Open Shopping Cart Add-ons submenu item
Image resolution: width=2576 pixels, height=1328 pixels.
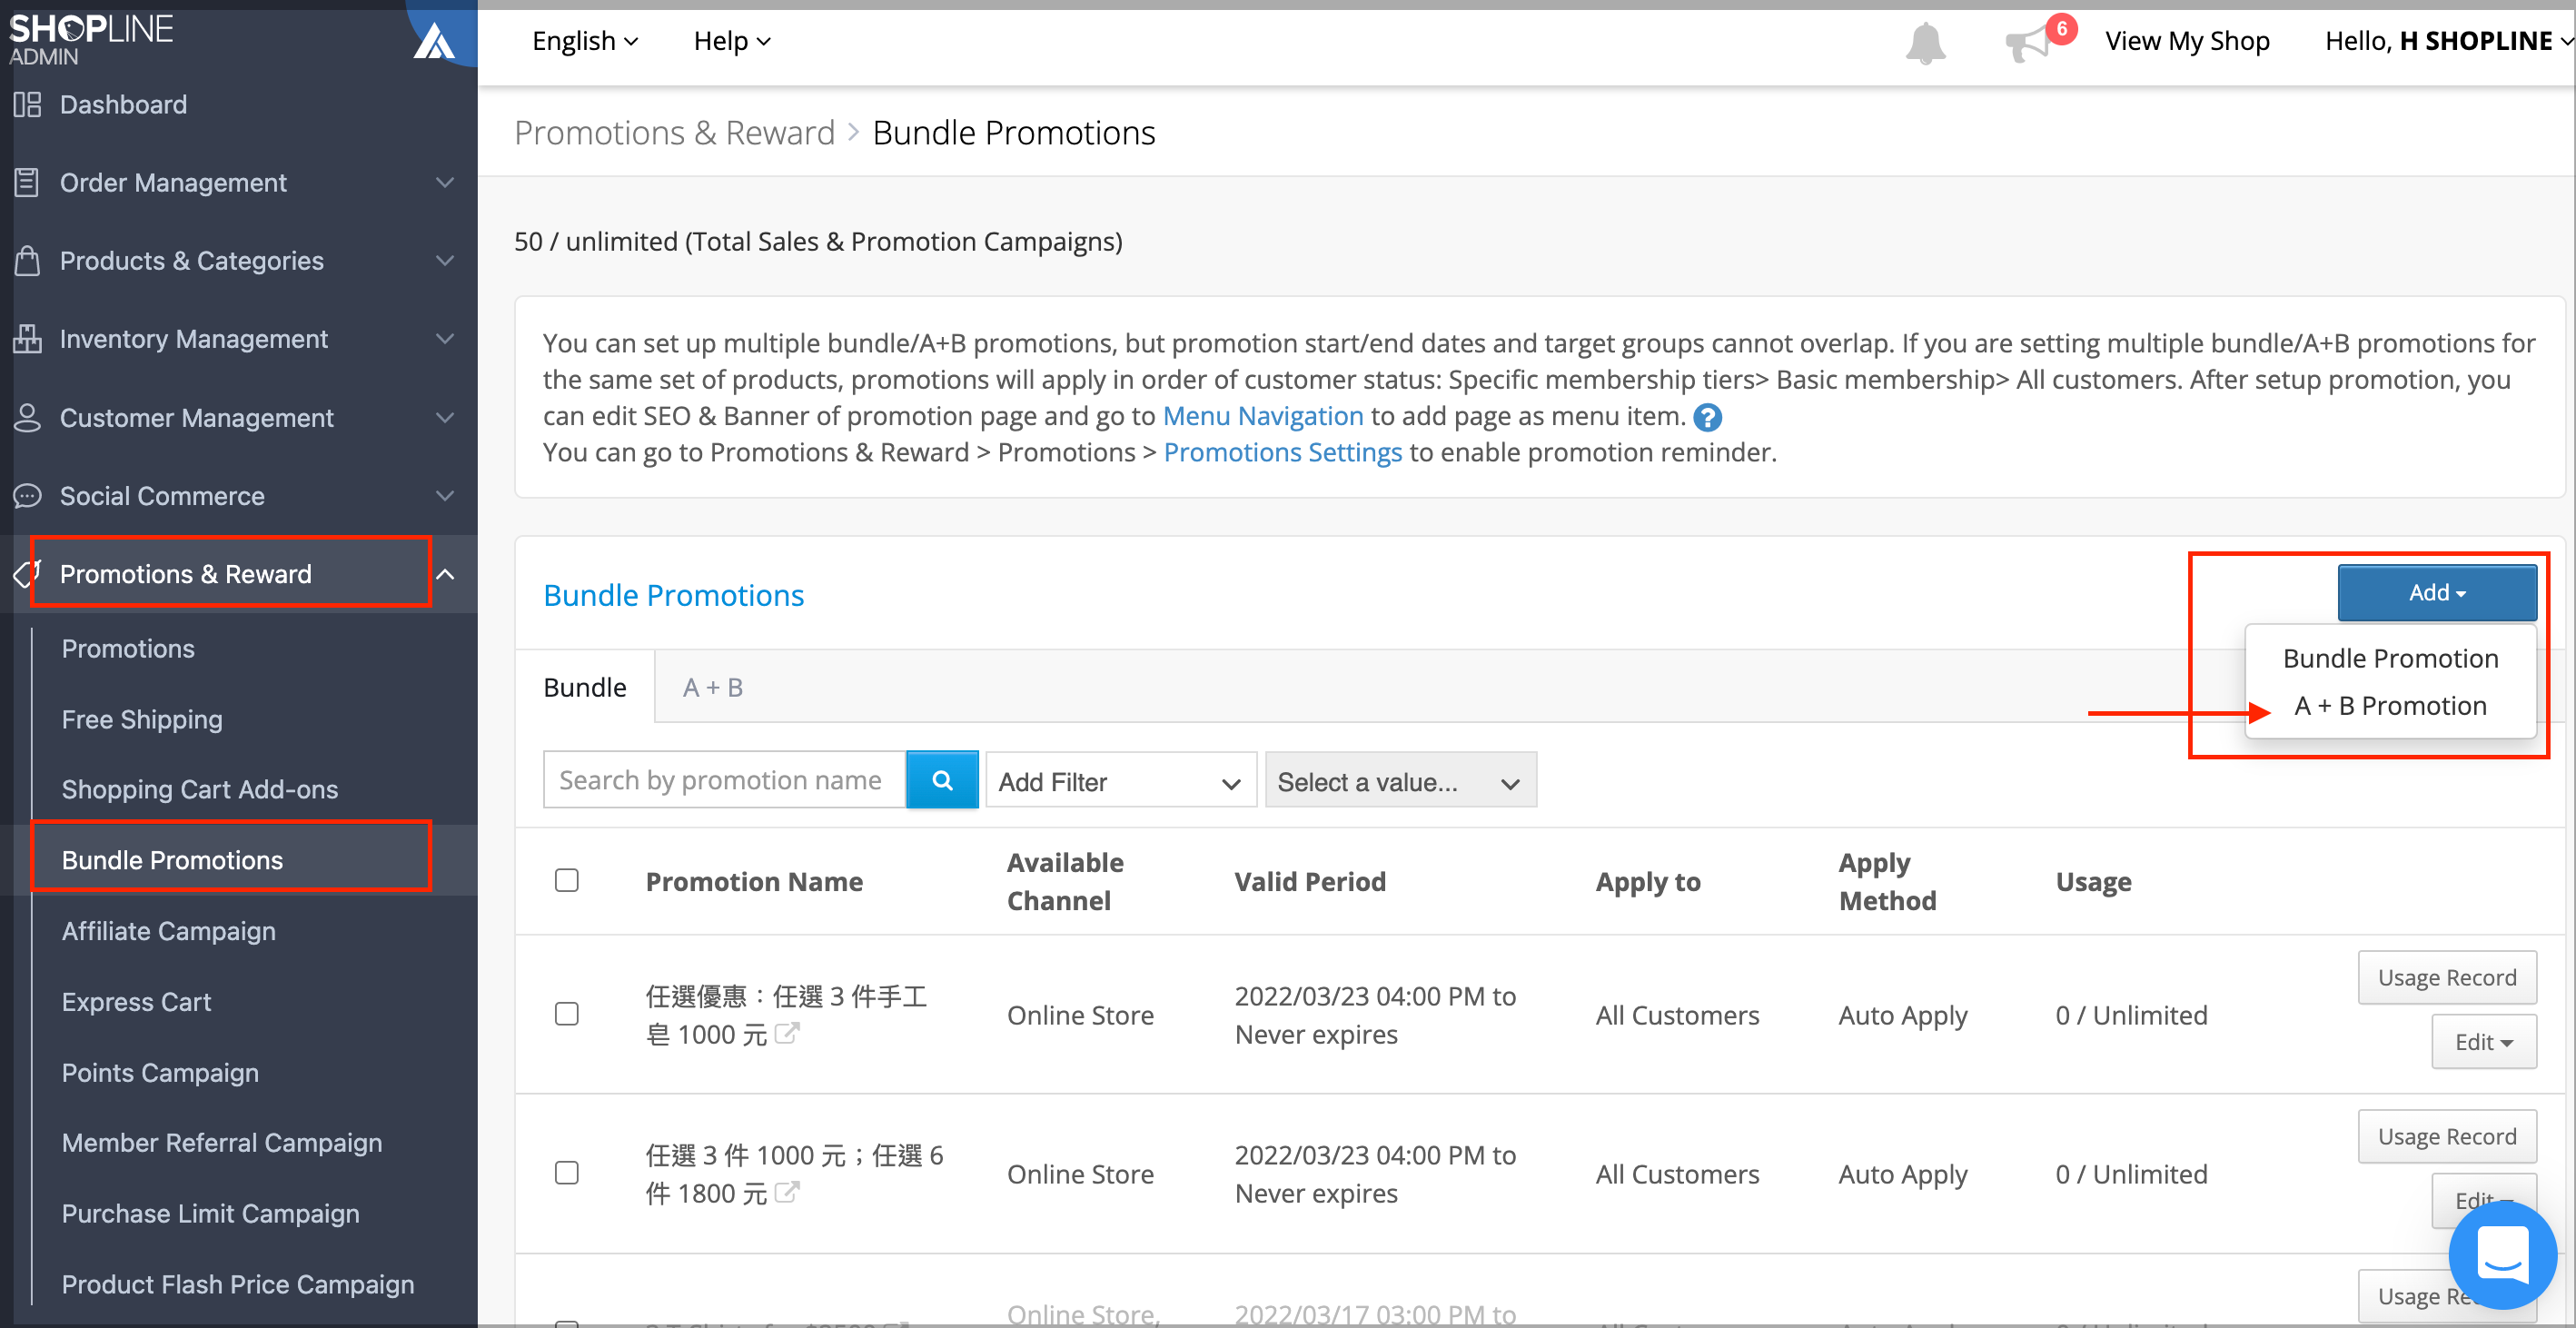[x=199, y=789]
